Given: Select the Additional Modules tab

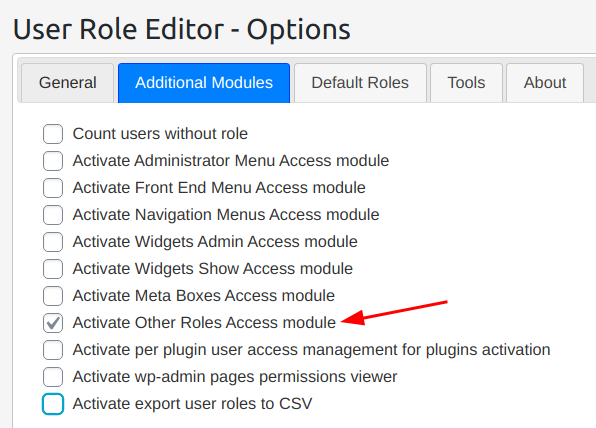Looking at the screenshot, I should 204,83.
